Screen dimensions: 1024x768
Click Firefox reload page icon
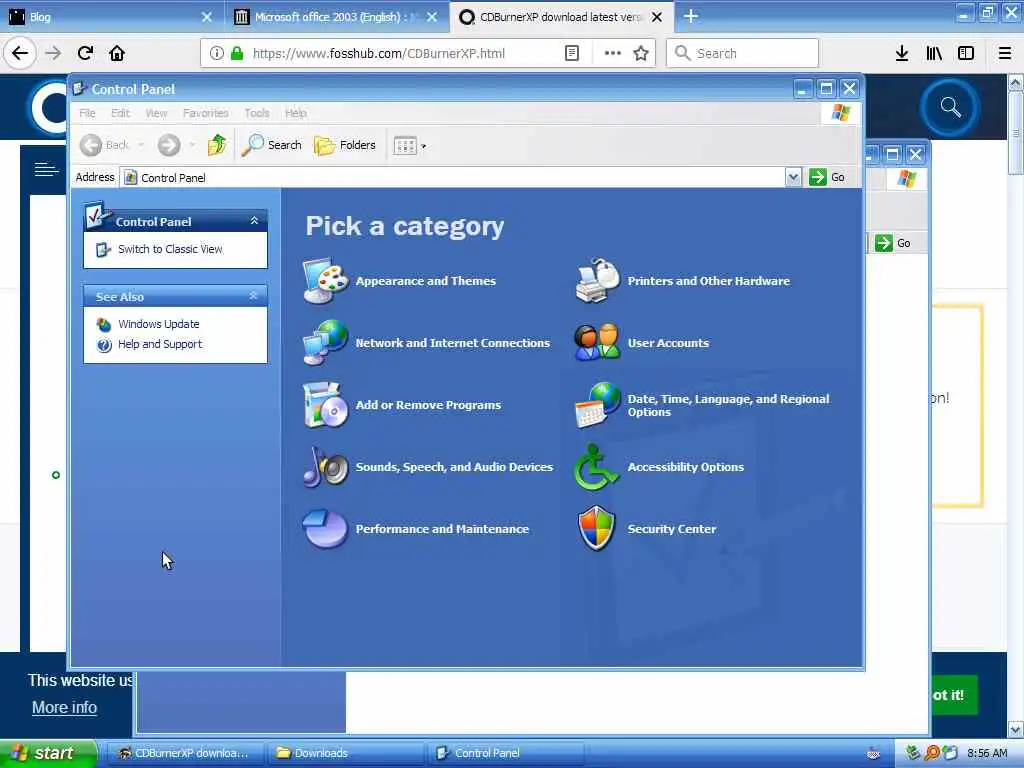pyautogui.click(x=85, y=53)
